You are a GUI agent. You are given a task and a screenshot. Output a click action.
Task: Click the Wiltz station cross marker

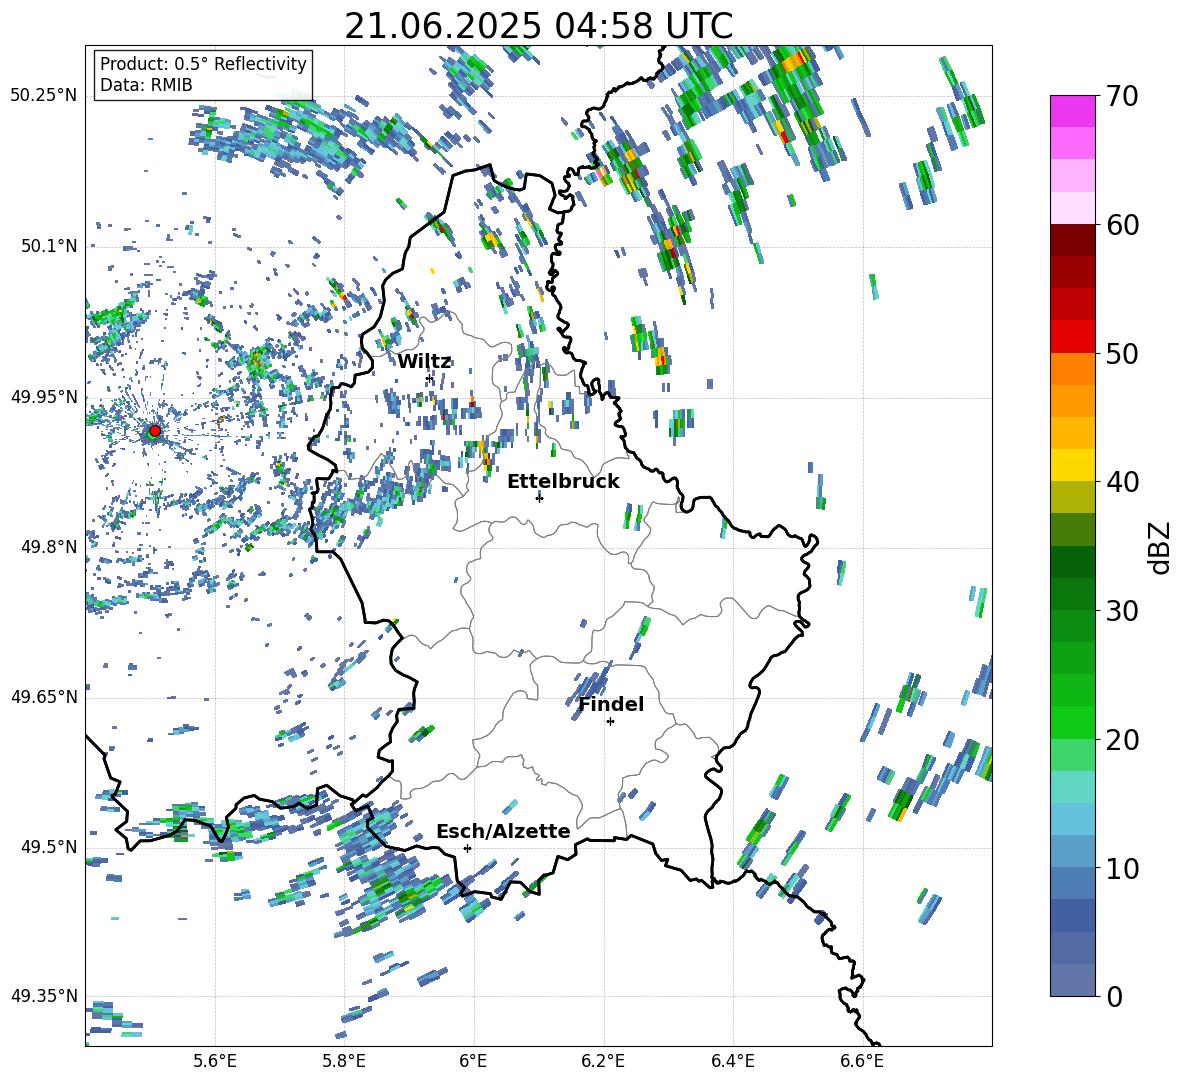pyautogui.click(x=430, y=378)
